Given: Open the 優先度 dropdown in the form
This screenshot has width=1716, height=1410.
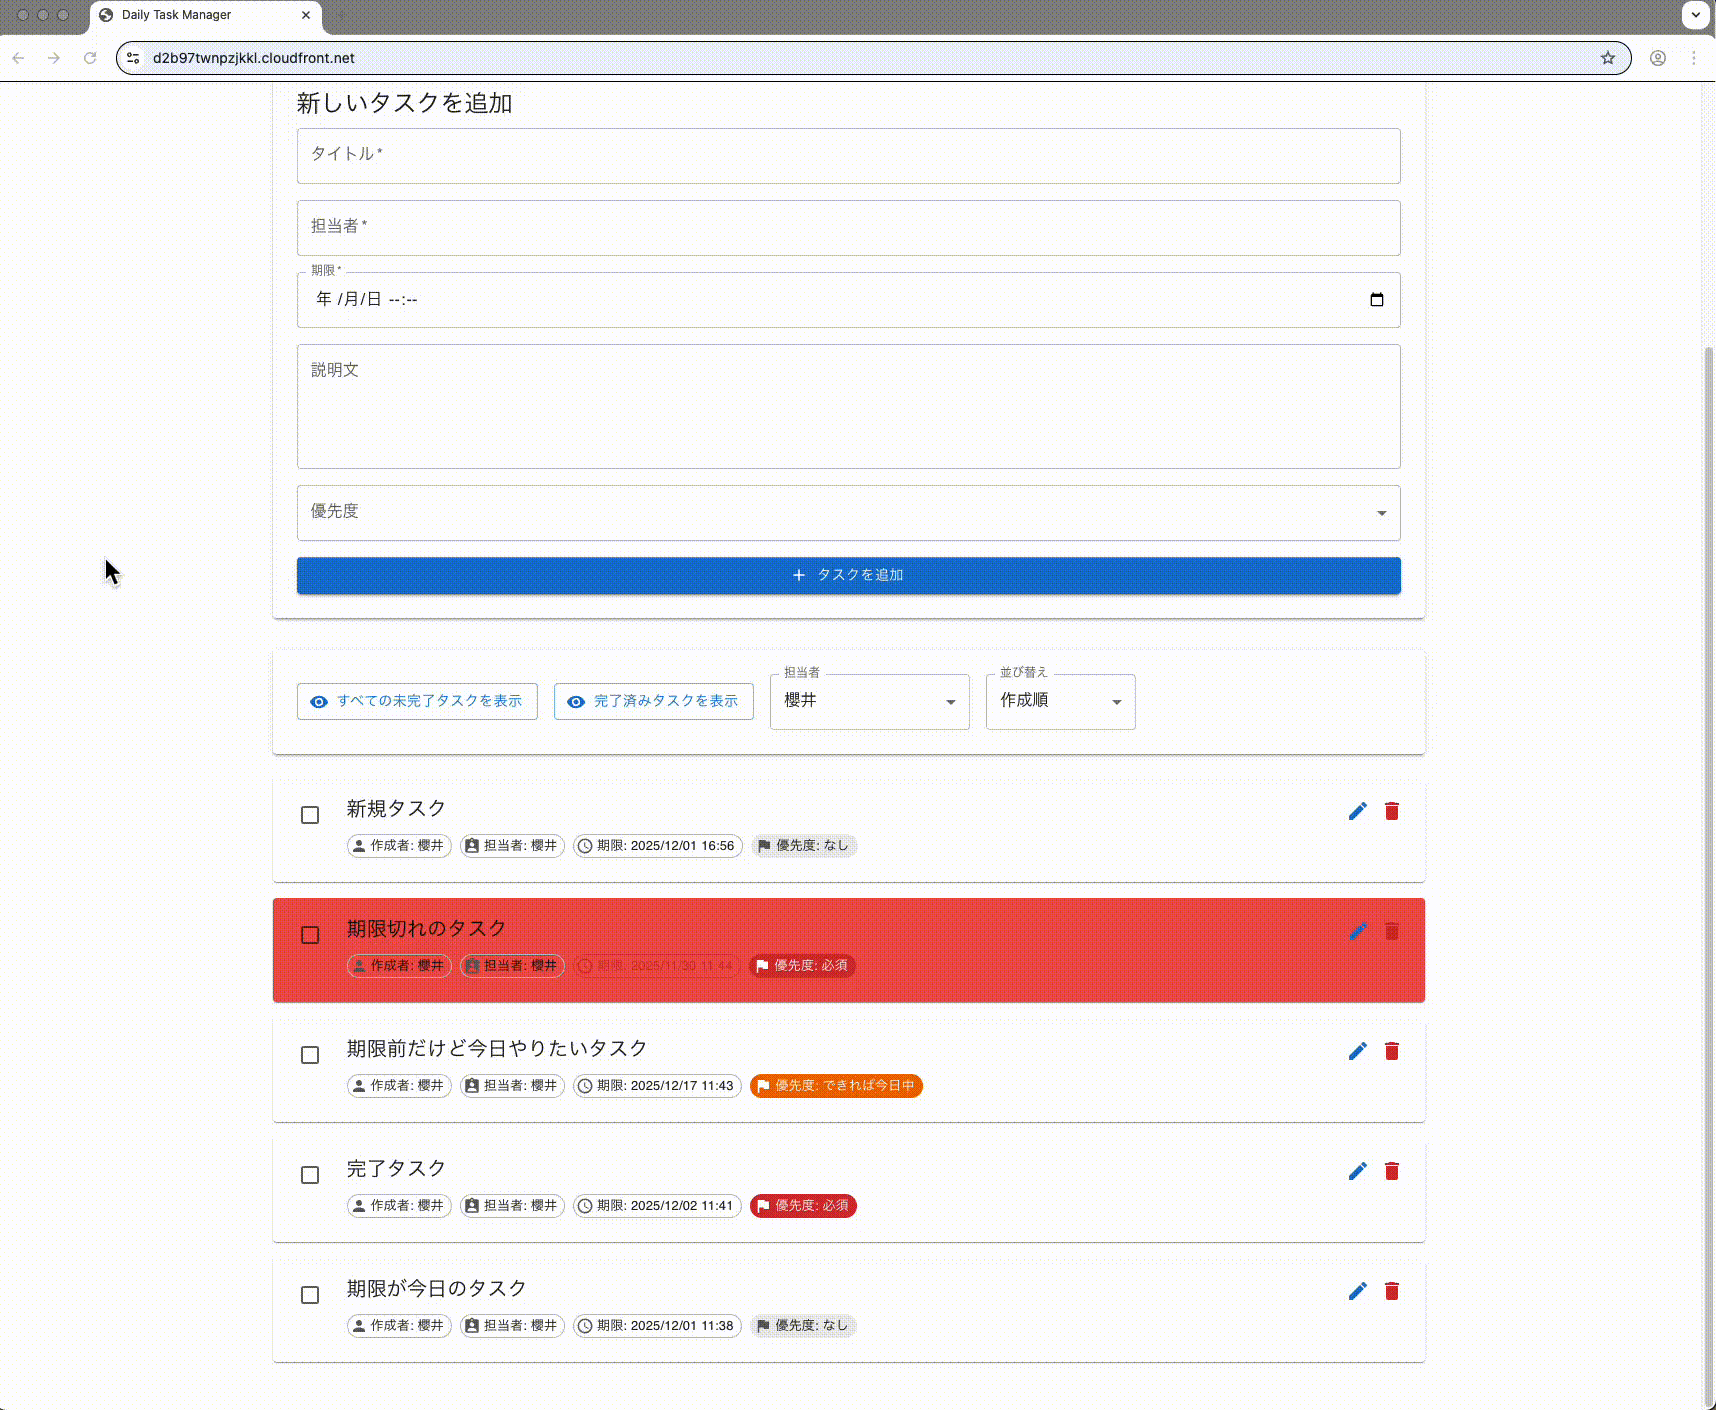Looking at the screenshot, I should pyautogui.click(x=848, y=513).
